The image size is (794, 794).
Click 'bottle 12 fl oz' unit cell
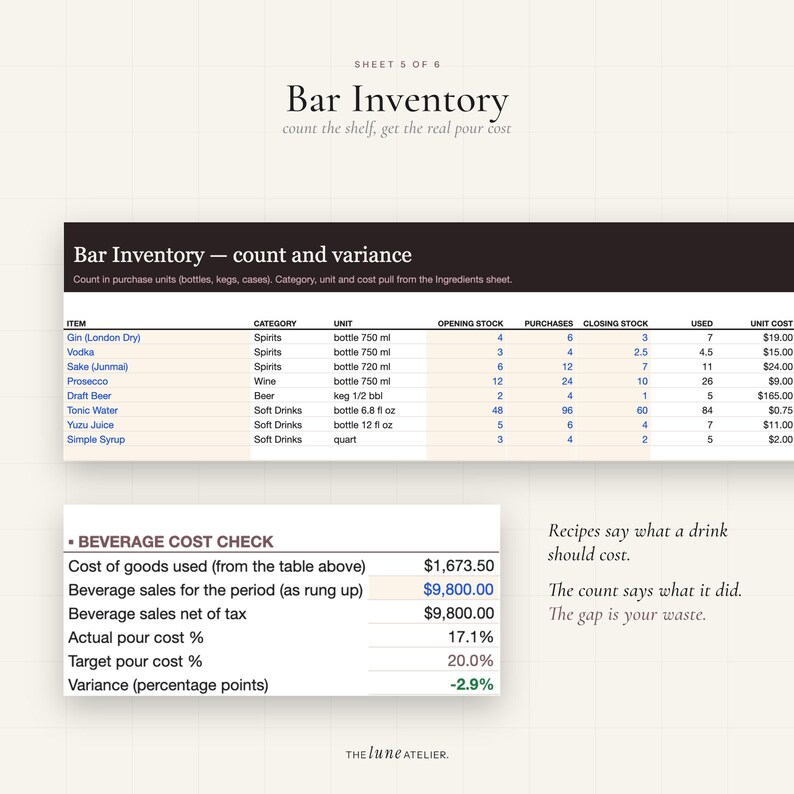tap(363, 425)
